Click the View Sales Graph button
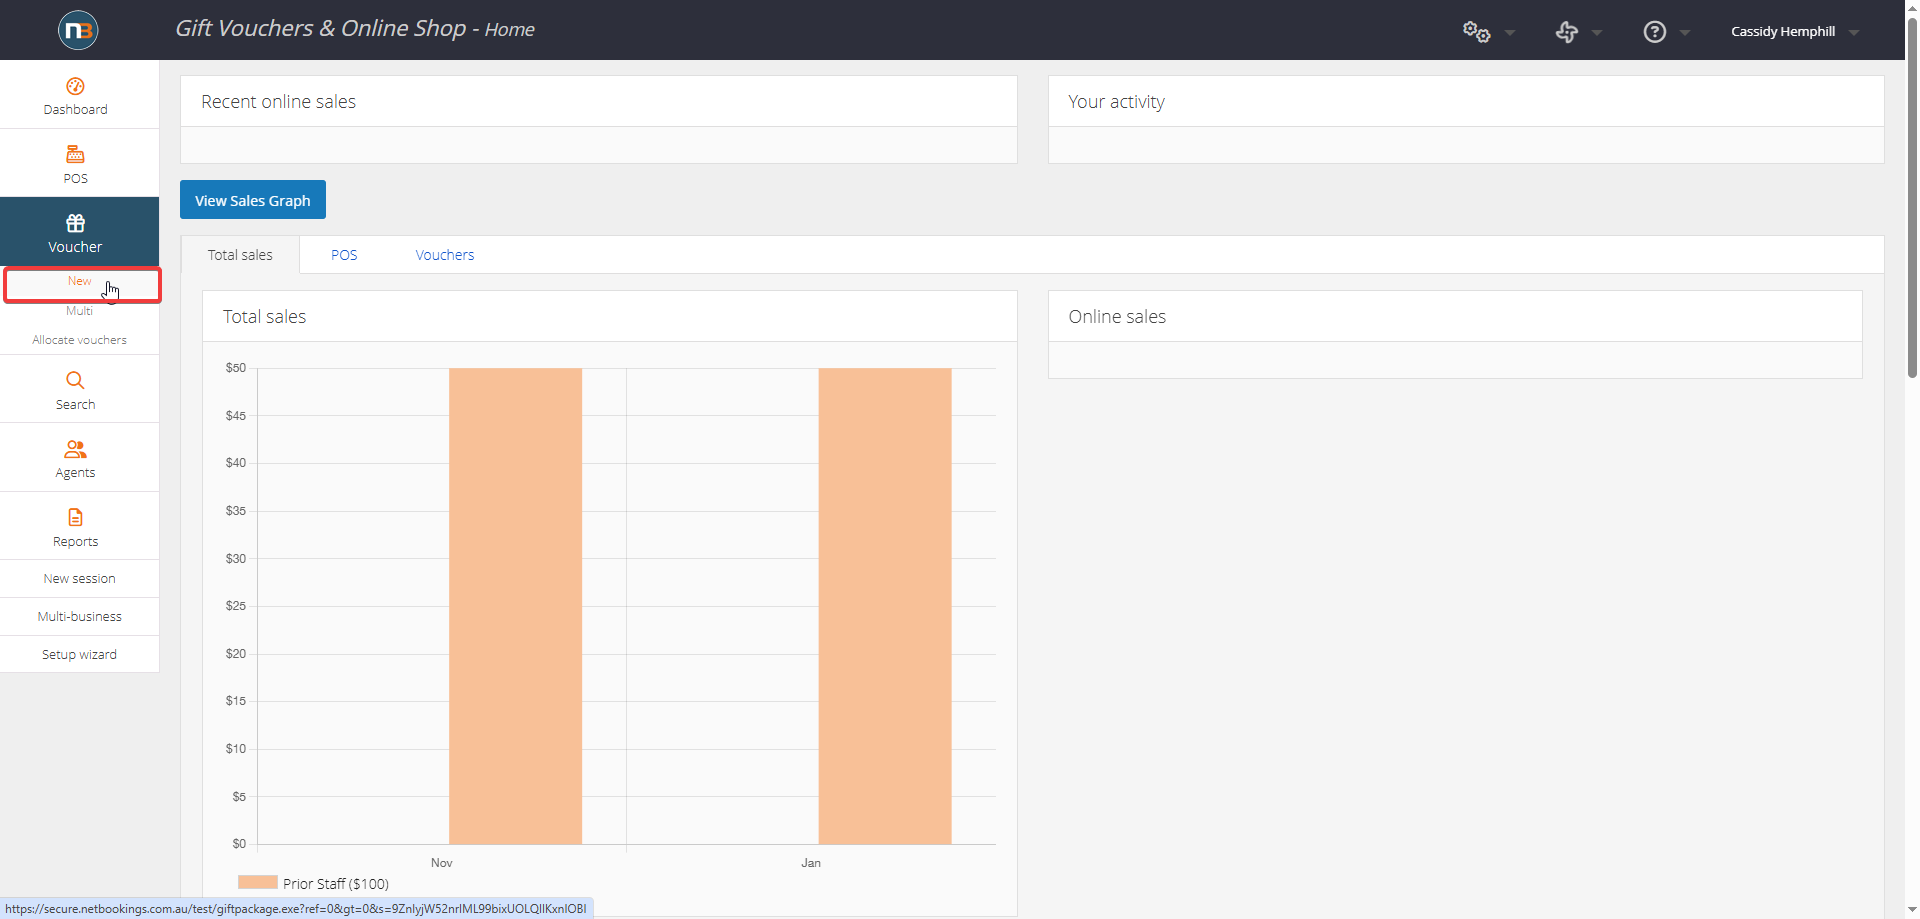Screen dimensions: 1920x919 pos(253,200)
